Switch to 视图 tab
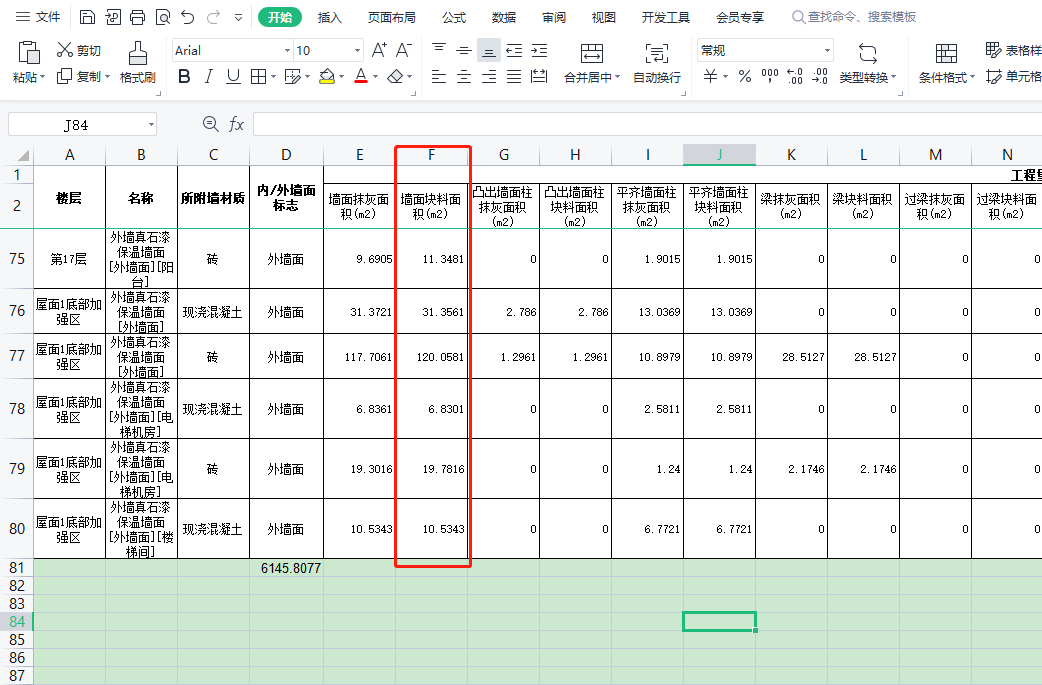 click(603, 17)
